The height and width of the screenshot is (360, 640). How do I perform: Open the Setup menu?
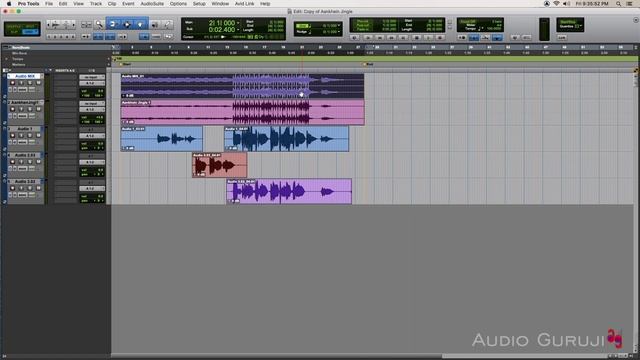[199, 4]
